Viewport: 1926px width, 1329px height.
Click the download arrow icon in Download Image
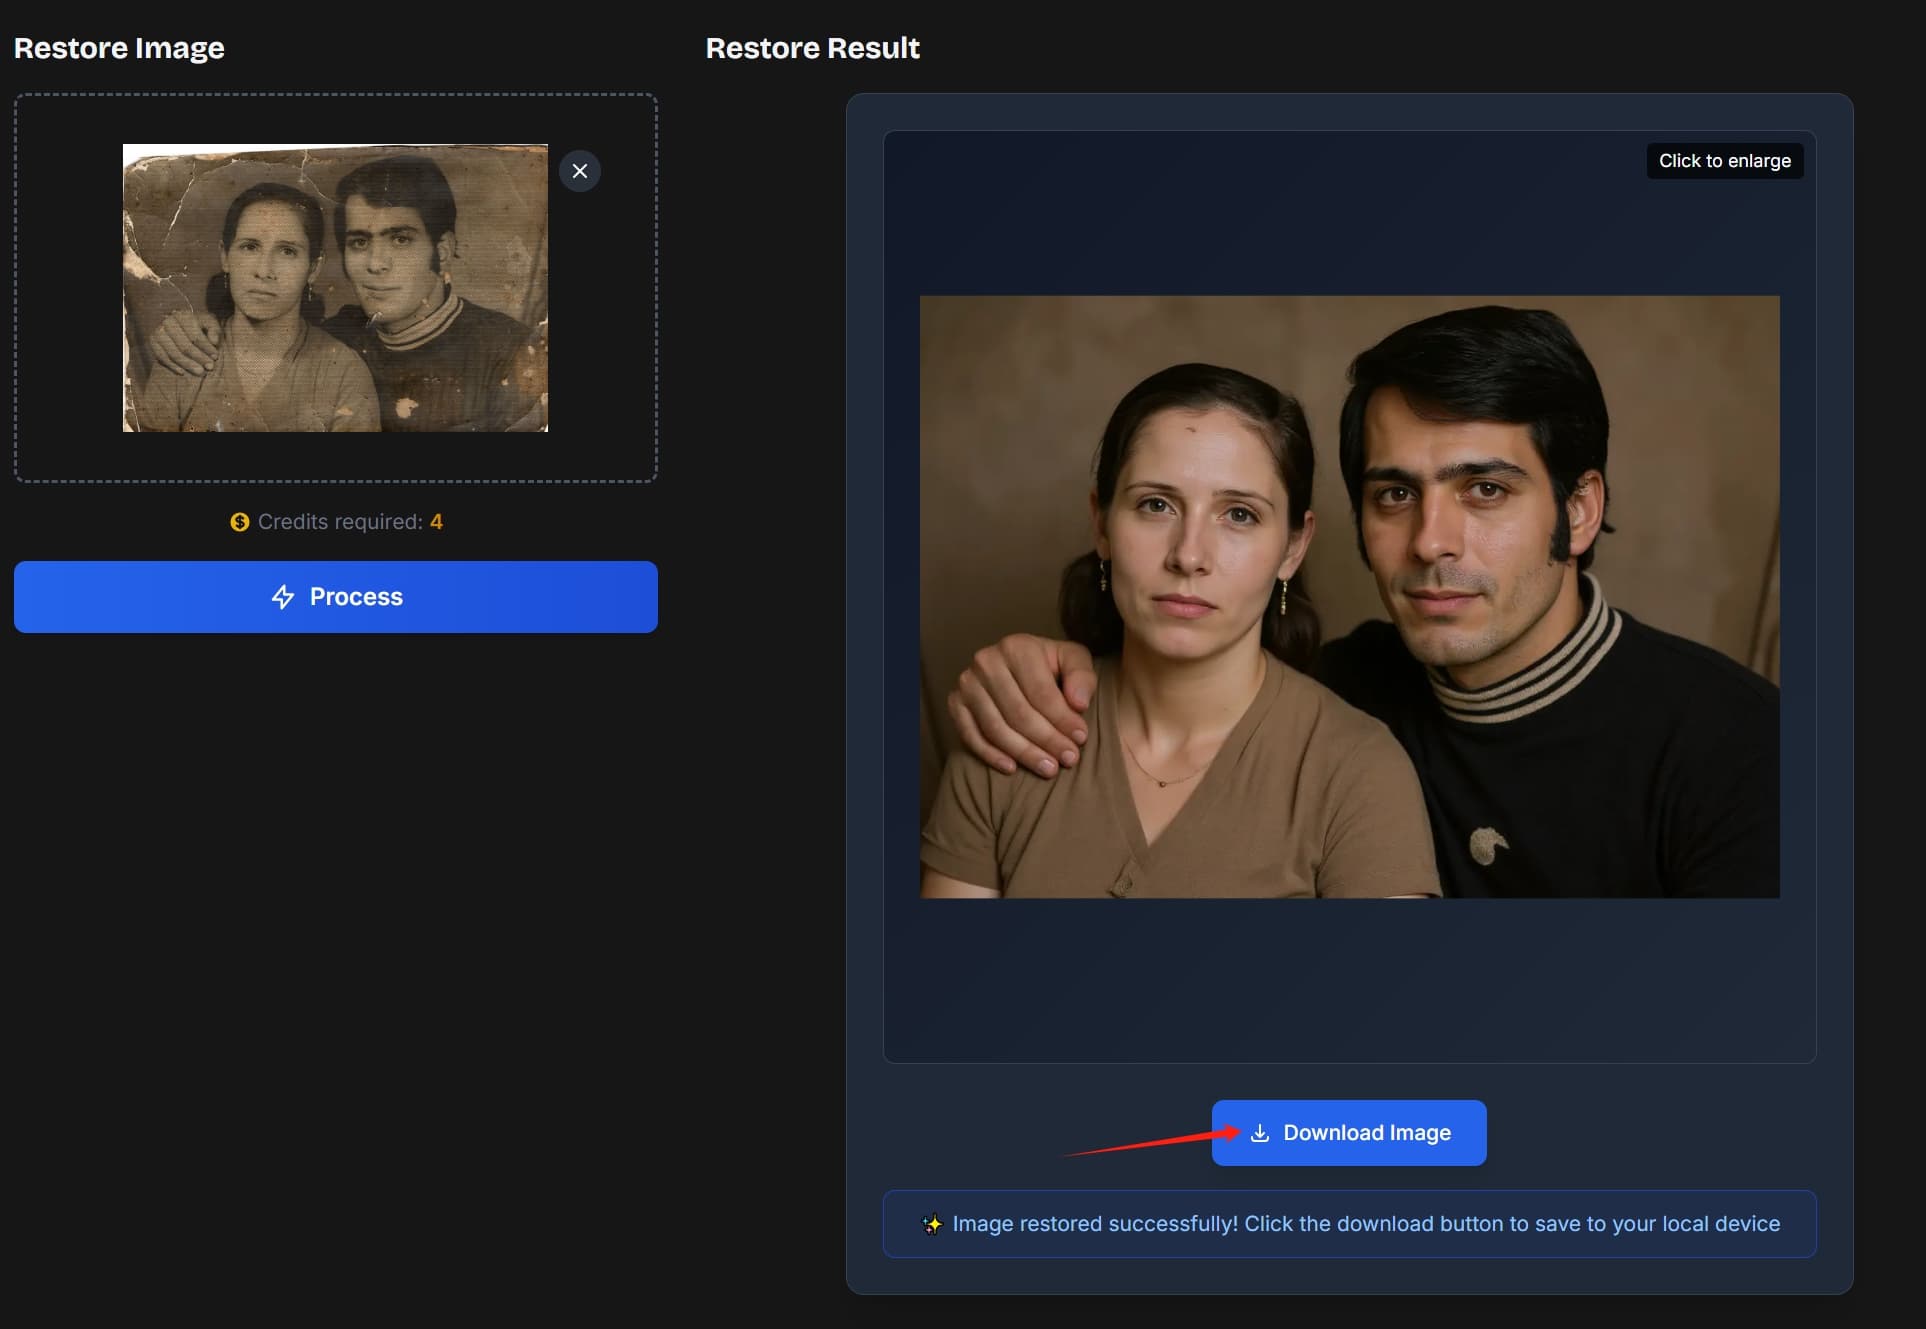(x=1259, y=1132)
